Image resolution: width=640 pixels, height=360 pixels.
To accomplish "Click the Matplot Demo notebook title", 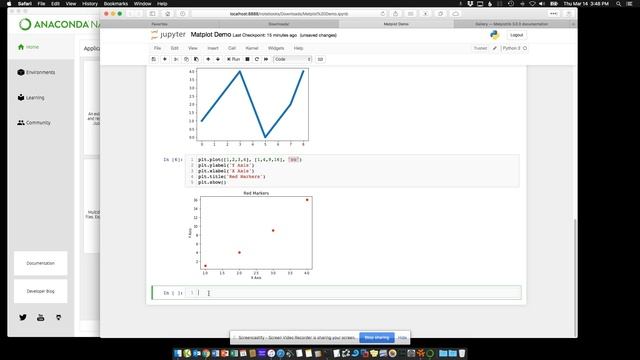I will tap(211, 35).
